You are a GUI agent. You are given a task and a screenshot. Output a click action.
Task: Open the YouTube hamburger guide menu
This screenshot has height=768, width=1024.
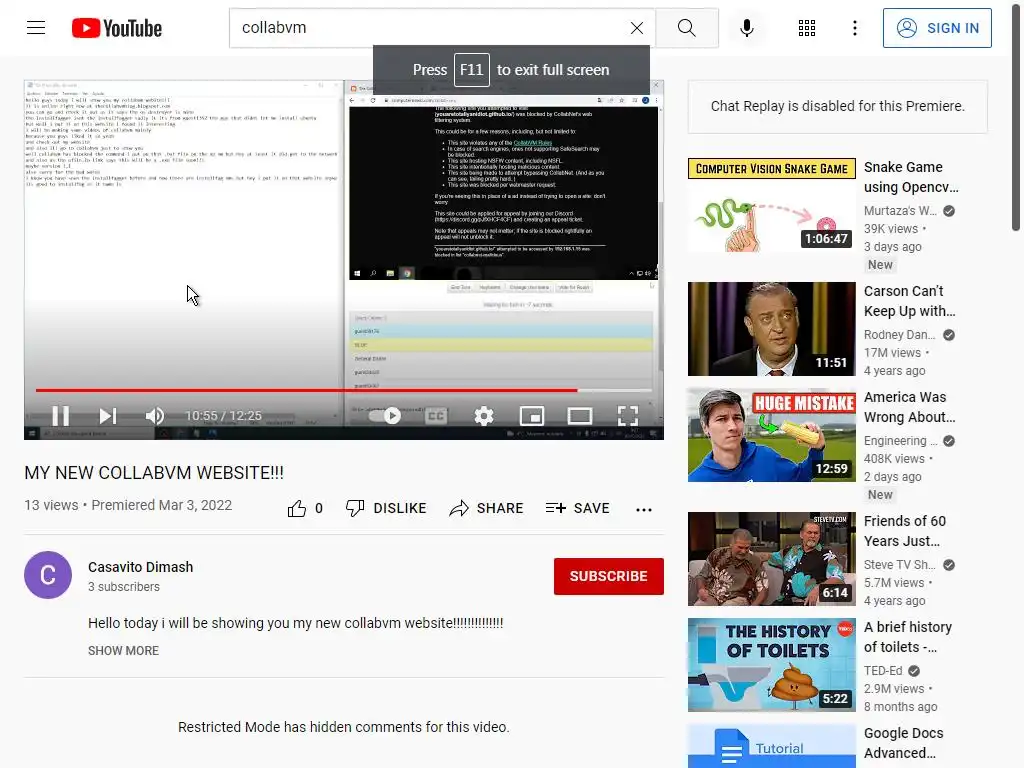pos(36,27)
